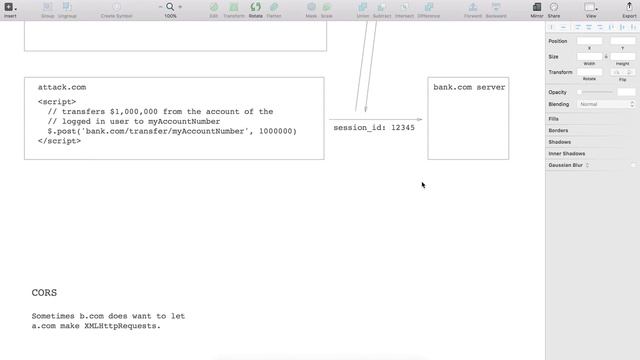Click the Group toolbar icon
This screenshot has width=640, height=360.
[48, 7]
